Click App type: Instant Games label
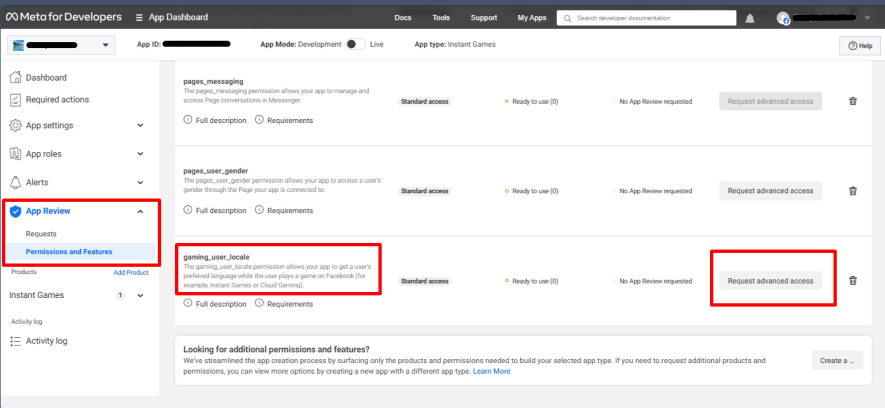The image size is (885, 408). coord(455,44)
